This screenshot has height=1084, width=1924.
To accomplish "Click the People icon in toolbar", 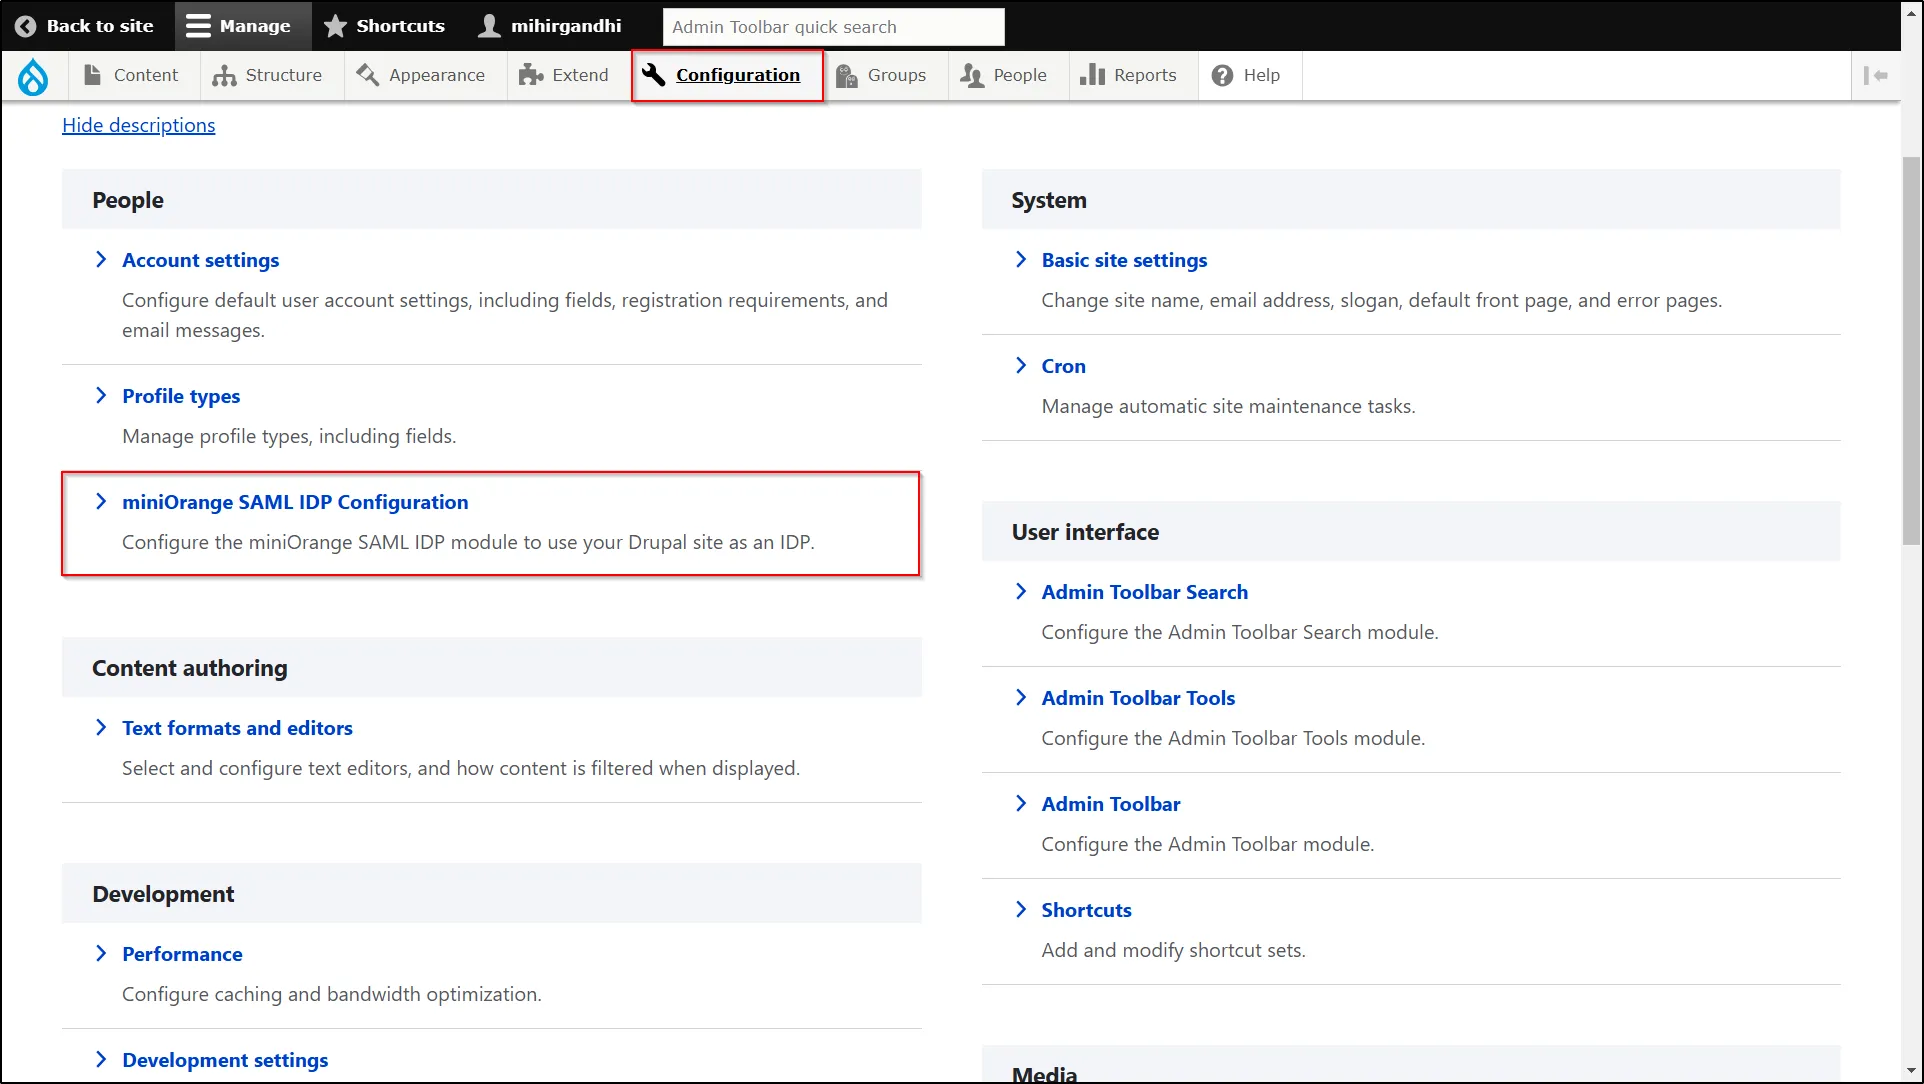I will coord(971,74).
